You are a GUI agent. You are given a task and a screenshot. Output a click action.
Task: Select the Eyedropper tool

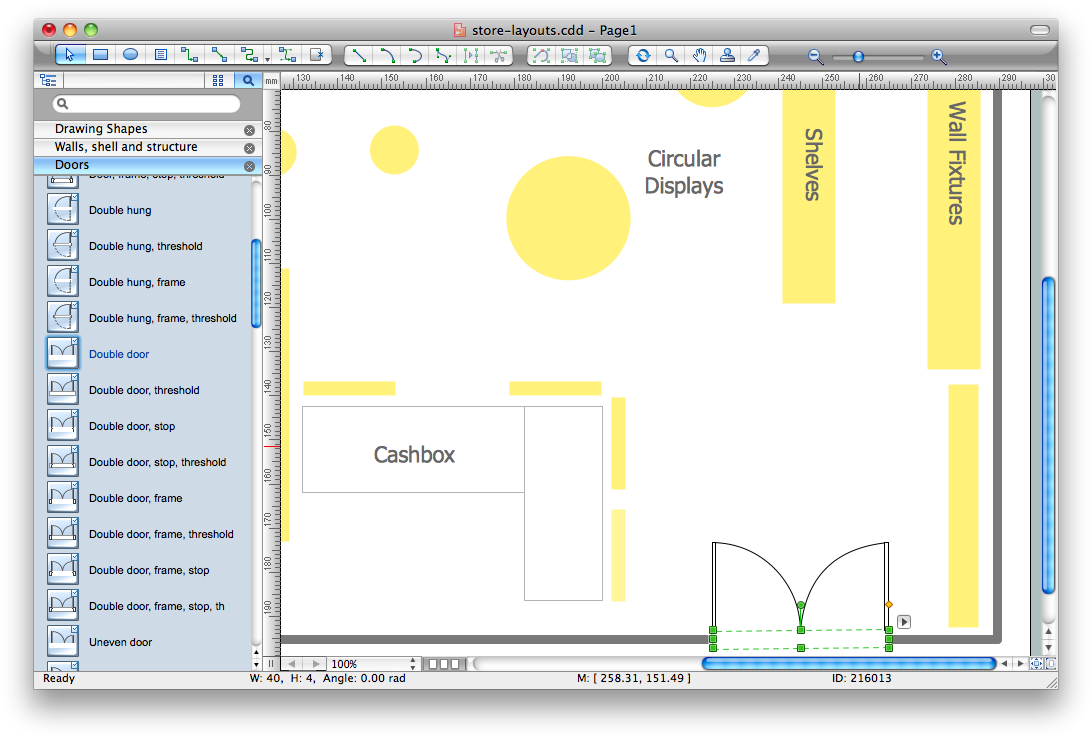pyautogui.click(x=754, y=56)
